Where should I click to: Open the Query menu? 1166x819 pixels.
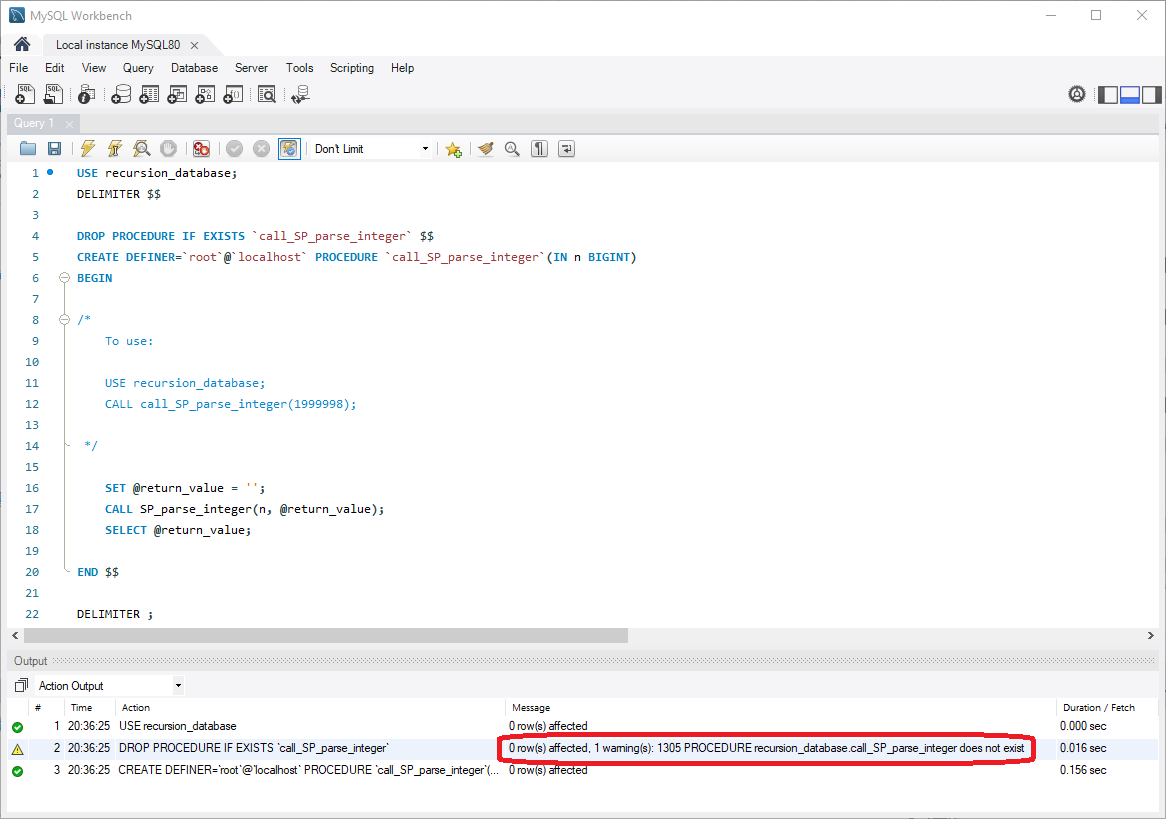[138, 68]
